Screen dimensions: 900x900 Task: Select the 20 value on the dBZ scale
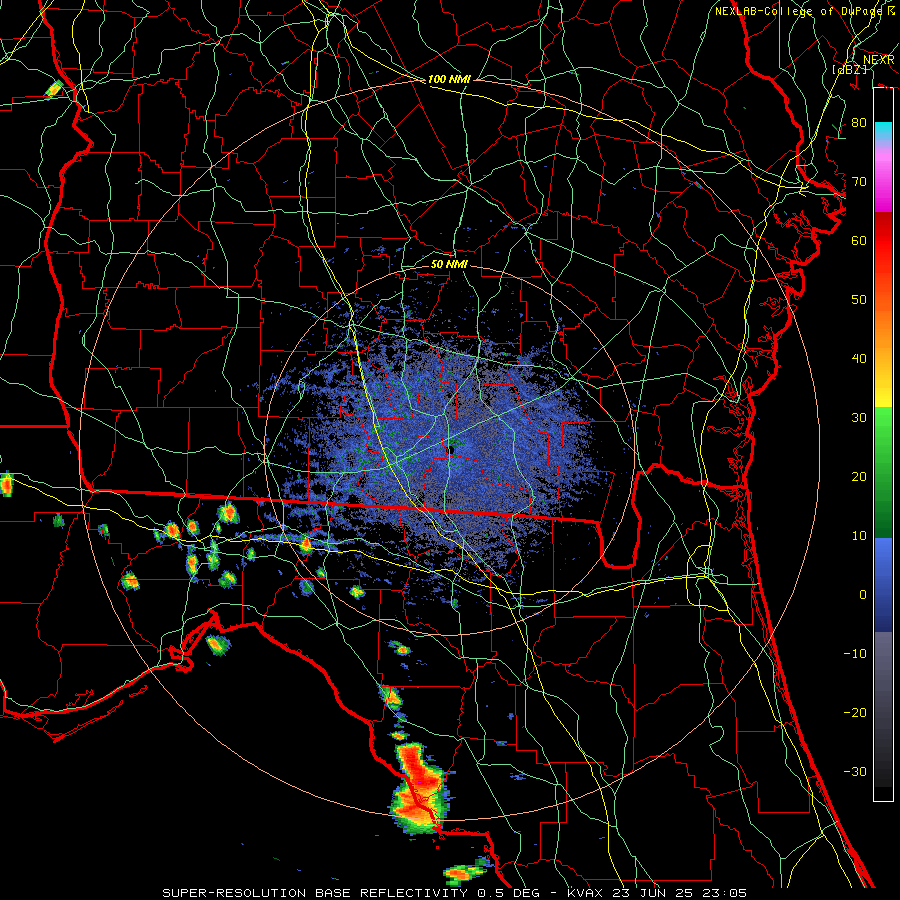[859, 476]
